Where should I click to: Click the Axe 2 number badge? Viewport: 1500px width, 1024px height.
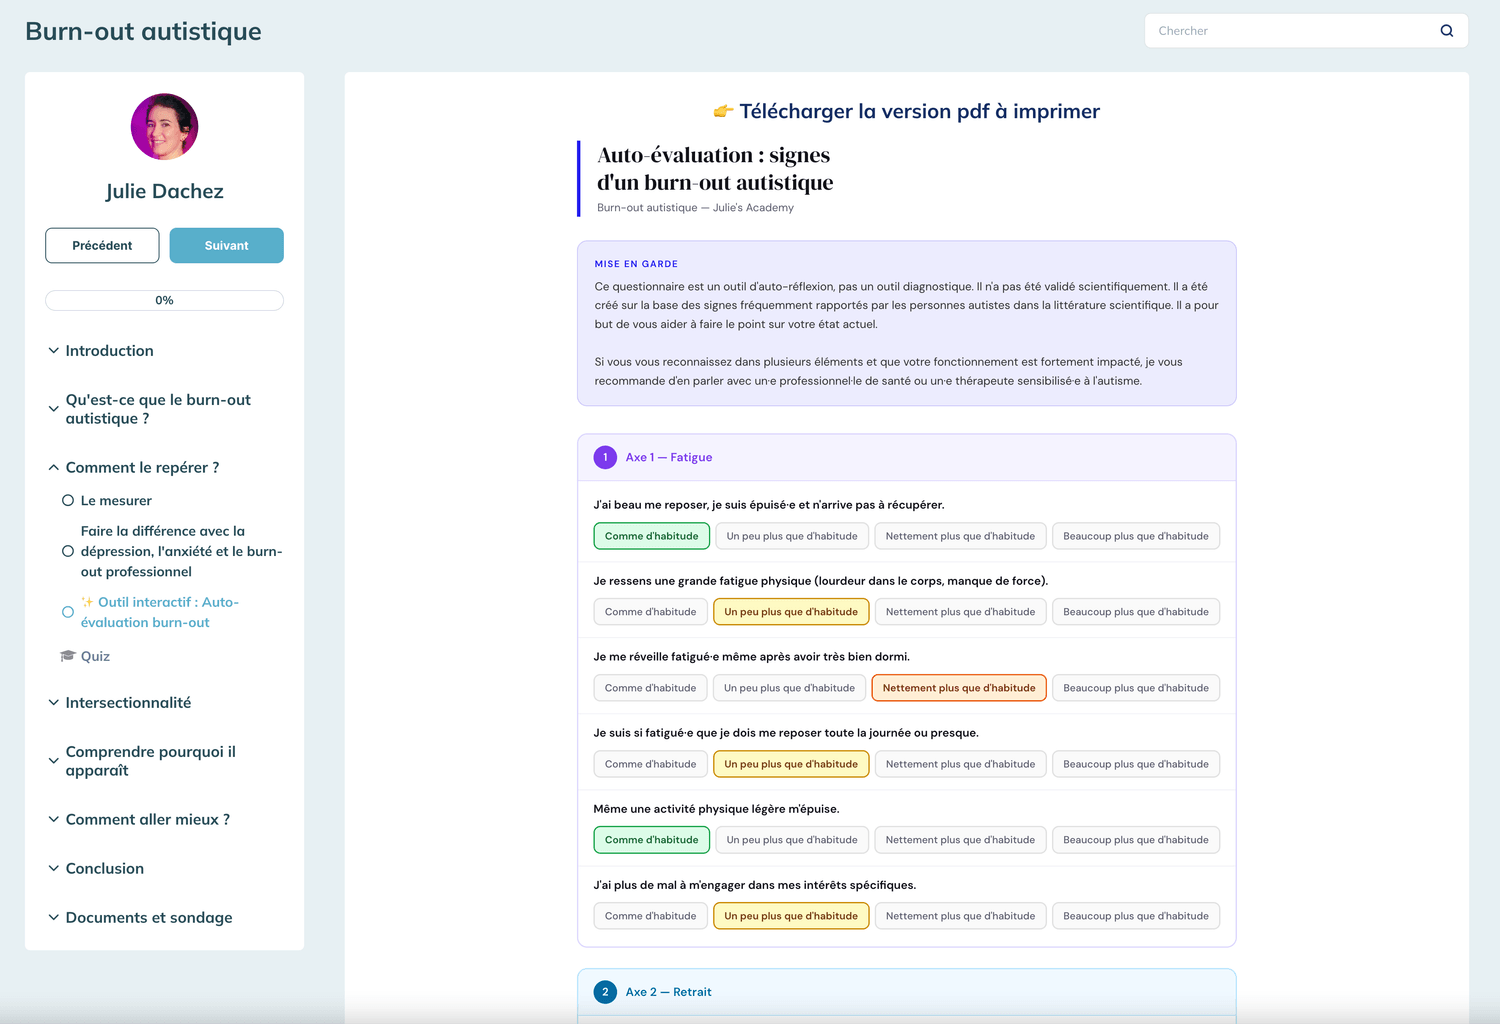(x=605, y=992)
